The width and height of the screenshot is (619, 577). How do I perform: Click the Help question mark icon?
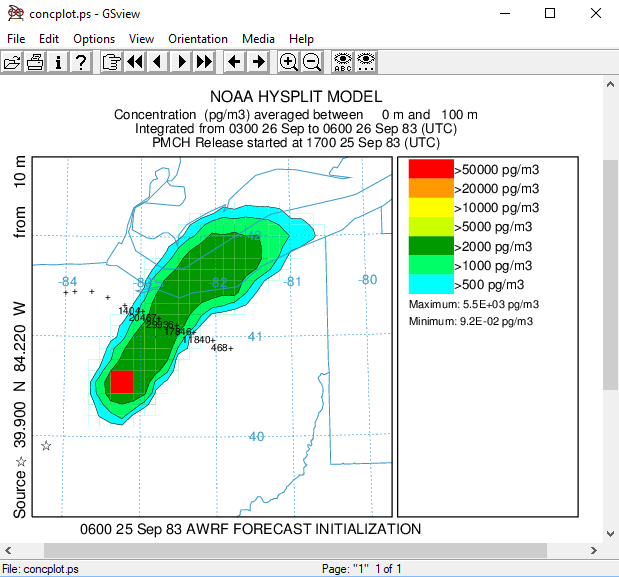81,62
